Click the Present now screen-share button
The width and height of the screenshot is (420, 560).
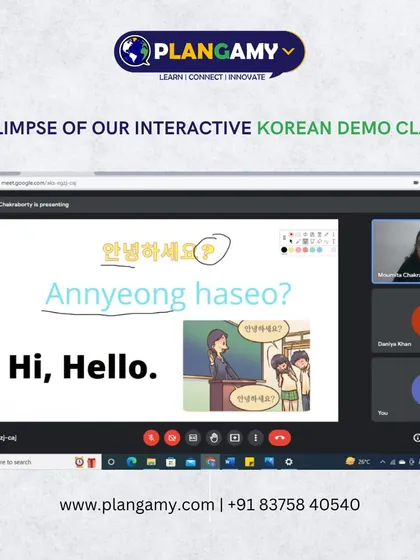(235, 438)
